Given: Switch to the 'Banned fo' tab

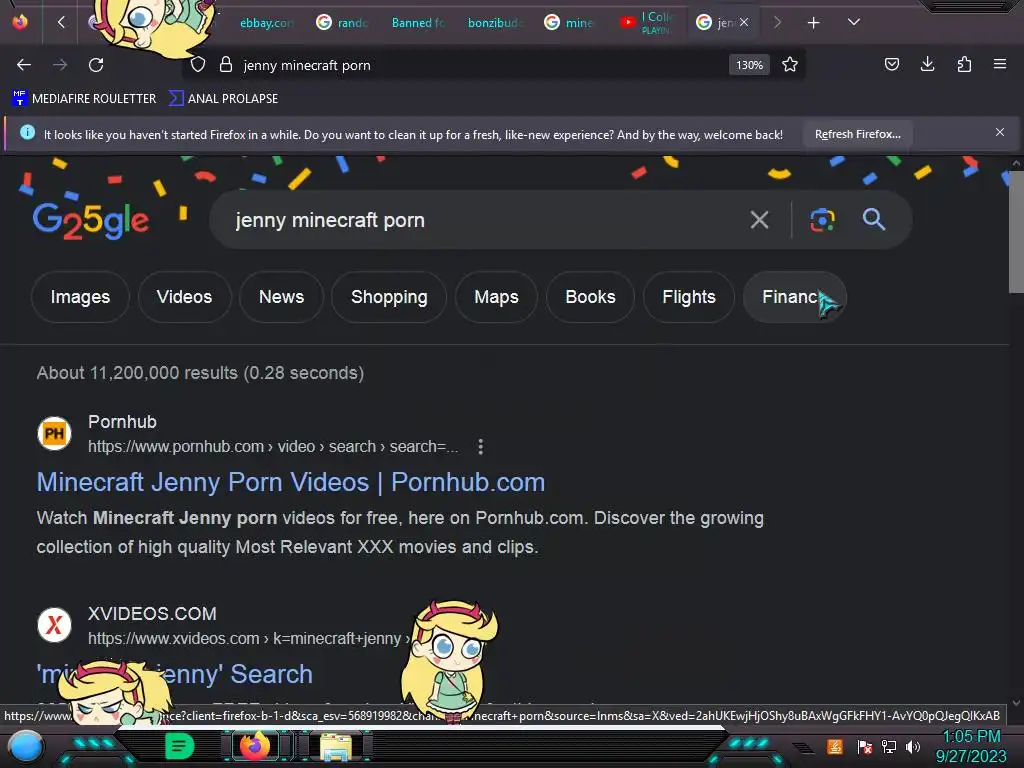Looking at the screenshot, I should click(418, 23).
